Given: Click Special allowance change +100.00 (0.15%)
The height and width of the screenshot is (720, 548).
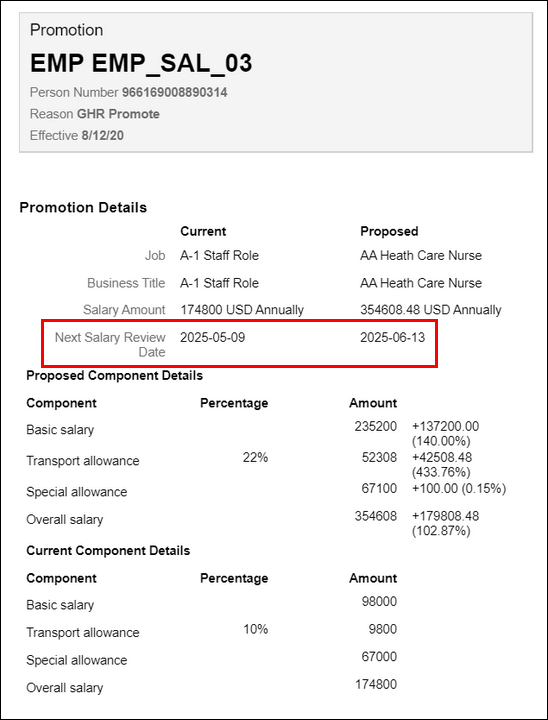Looking at the screenshot, I should [459, 489].
